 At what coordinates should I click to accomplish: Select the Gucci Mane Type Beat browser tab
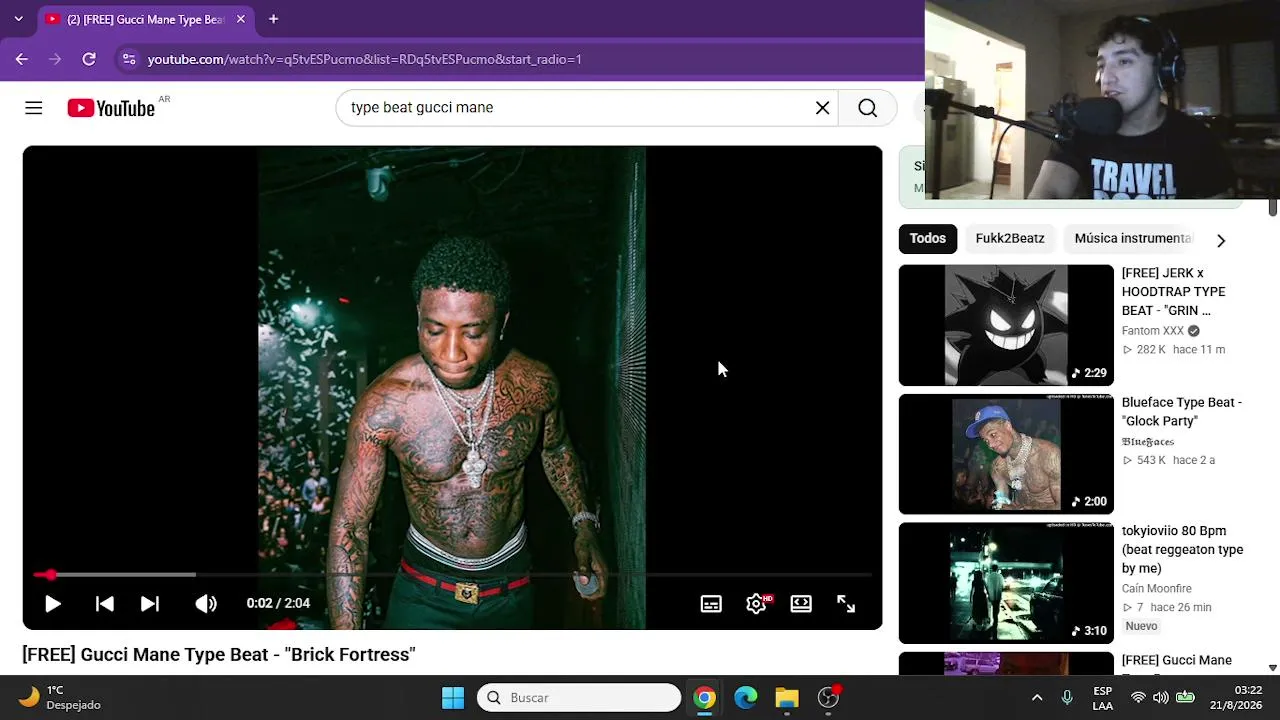pyautogui.click(x=146, y=19)
